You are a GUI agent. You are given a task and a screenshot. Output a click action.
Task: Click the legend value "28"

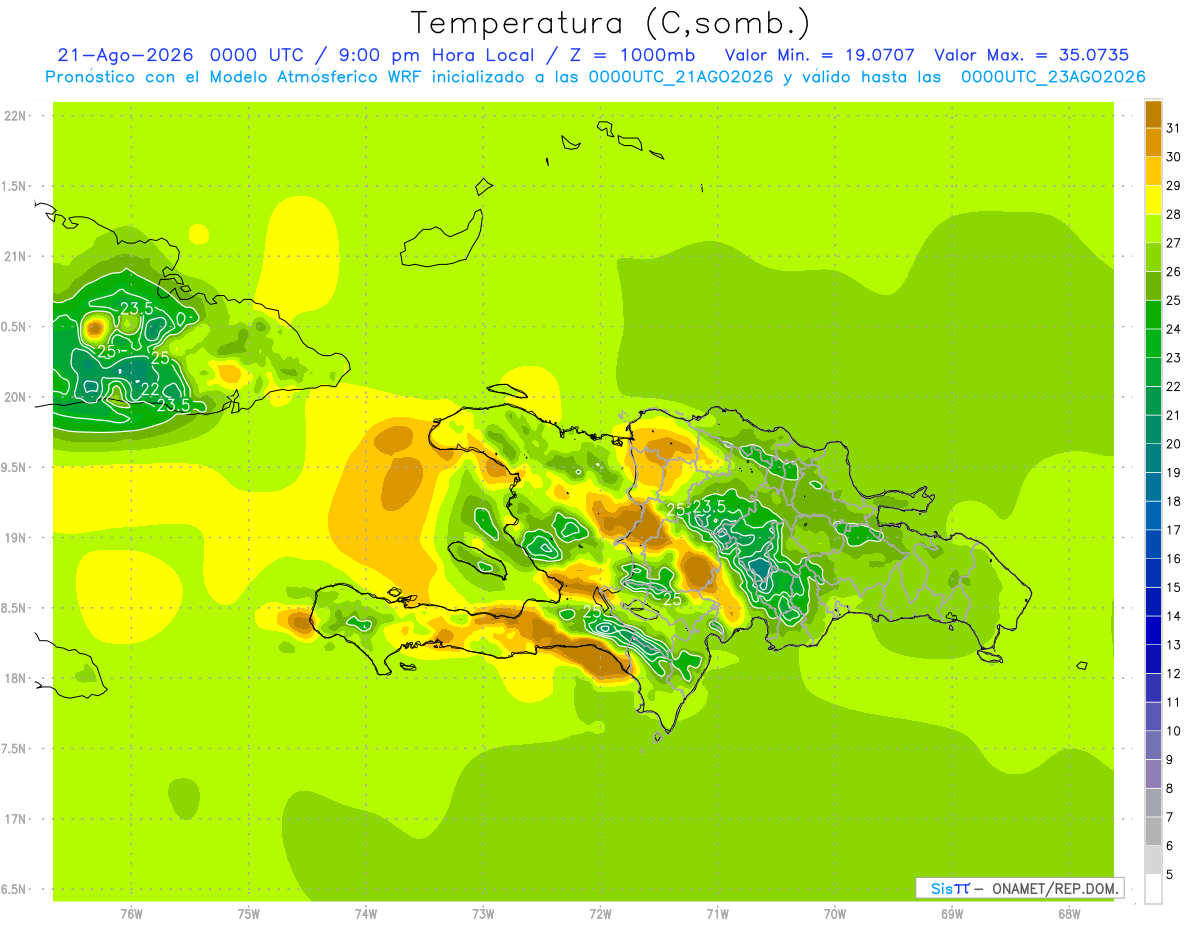1173,215
